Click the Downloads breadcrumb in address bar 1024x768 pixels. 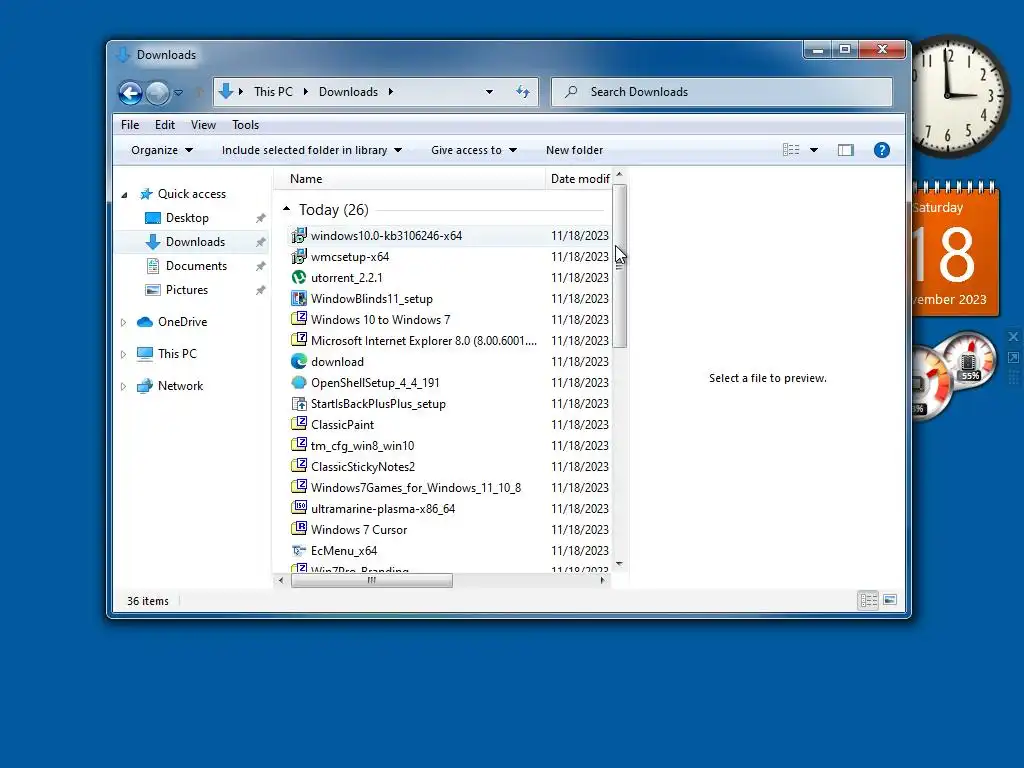pyautogui.click(x=348, y=92)
